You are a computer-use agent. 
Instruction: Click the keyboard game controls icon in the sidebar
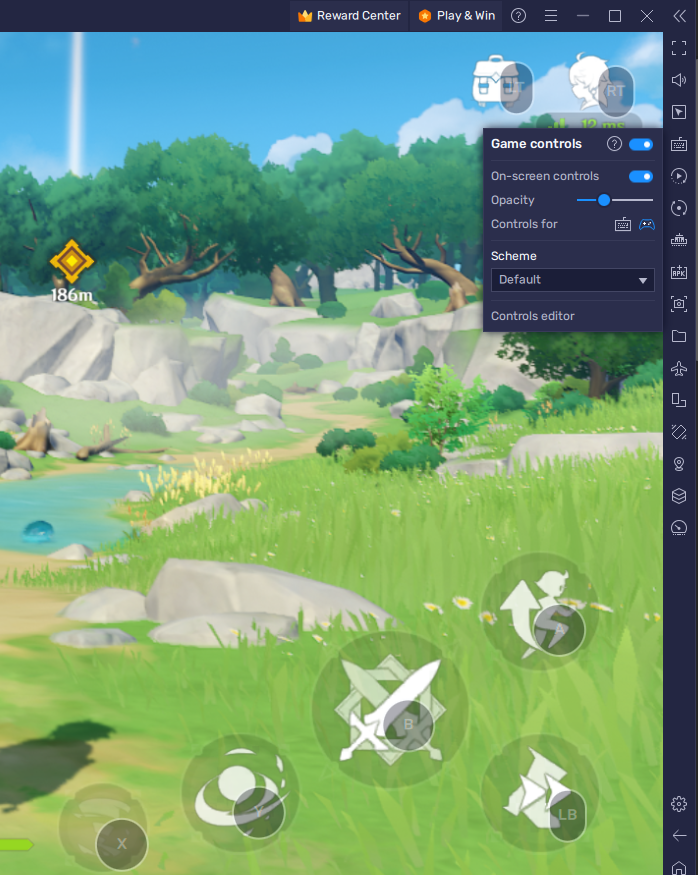click(679, 144)
